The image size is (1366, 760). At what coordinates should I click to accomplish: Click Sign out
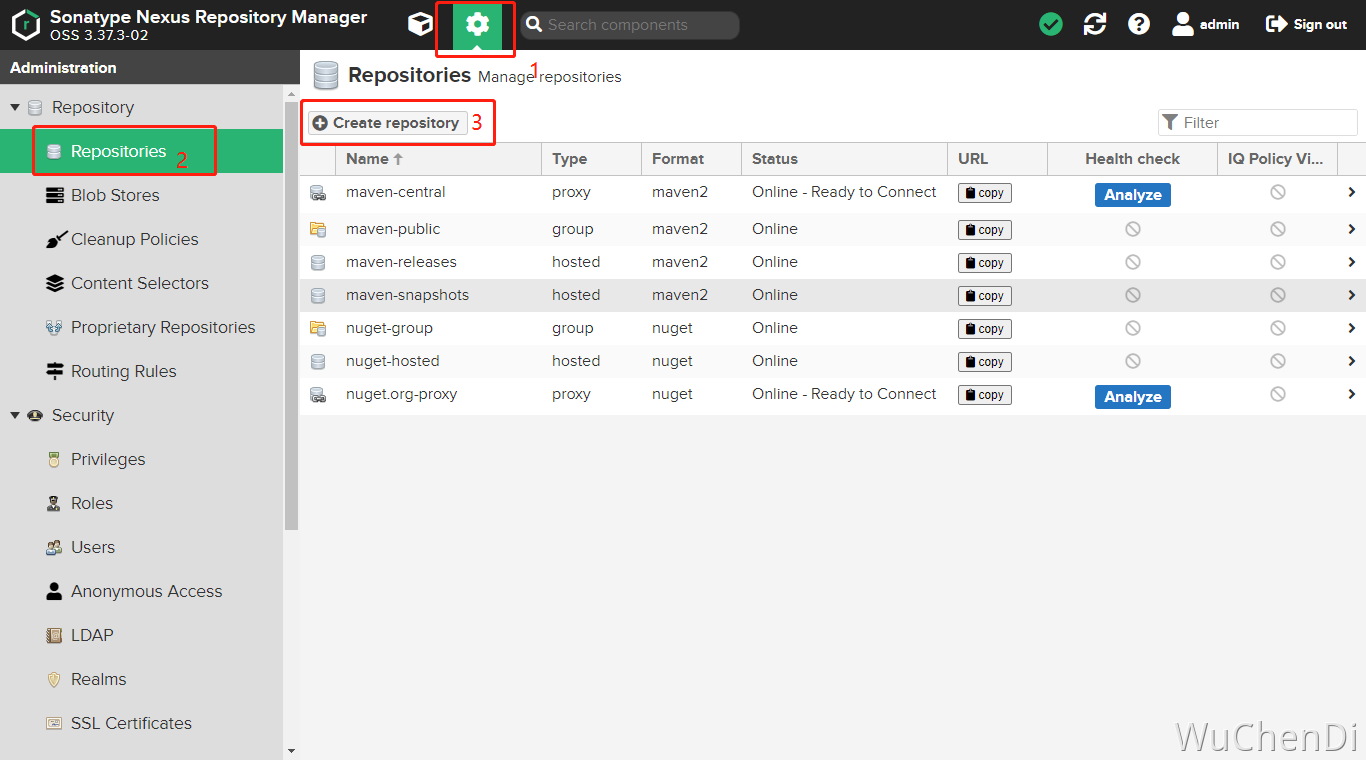(1307, 24)
